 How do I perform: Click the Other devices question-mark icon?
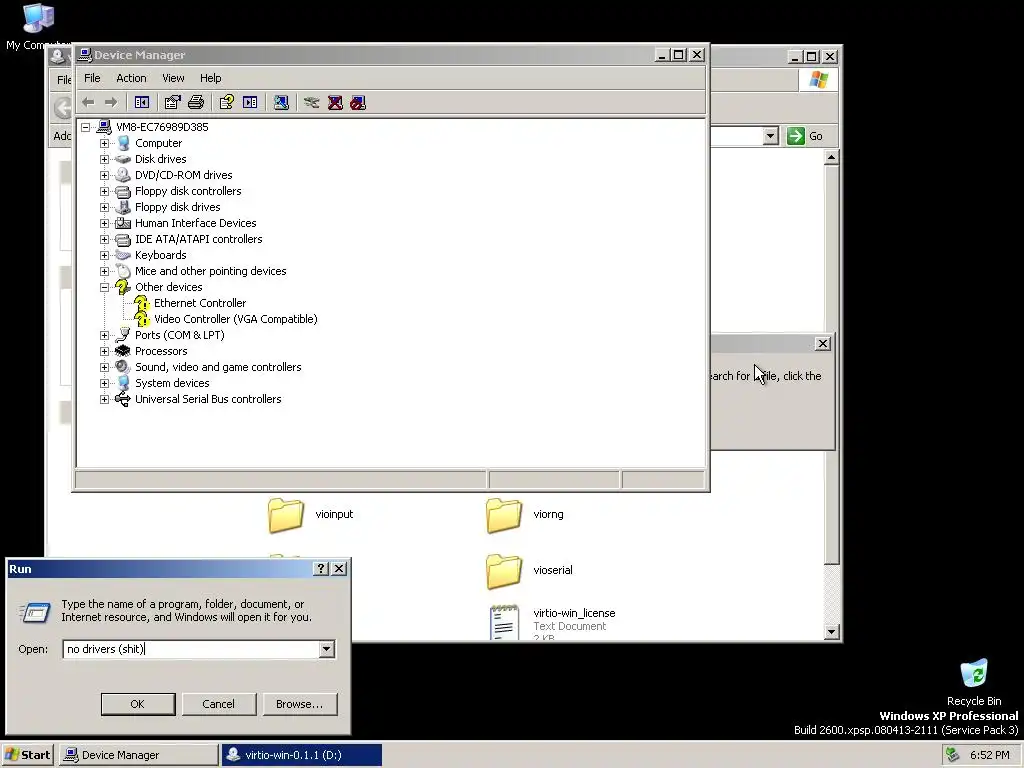[122, 287]
